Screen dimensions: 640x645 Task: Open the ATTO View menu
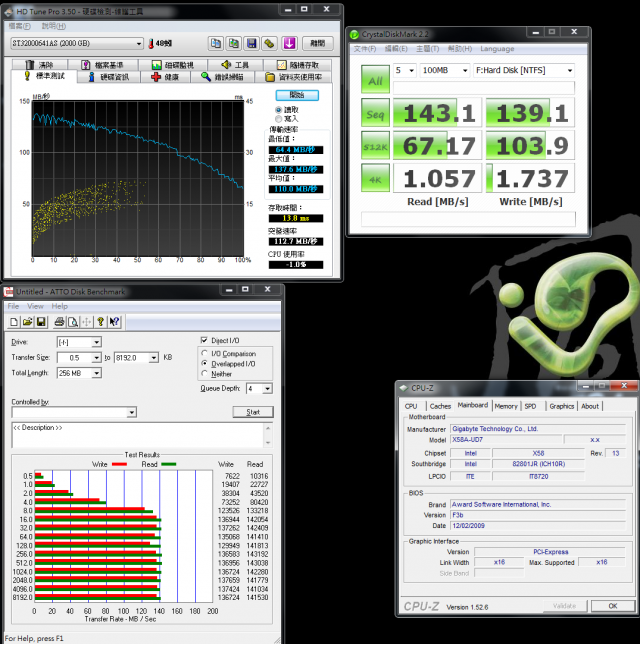(35, 306)
